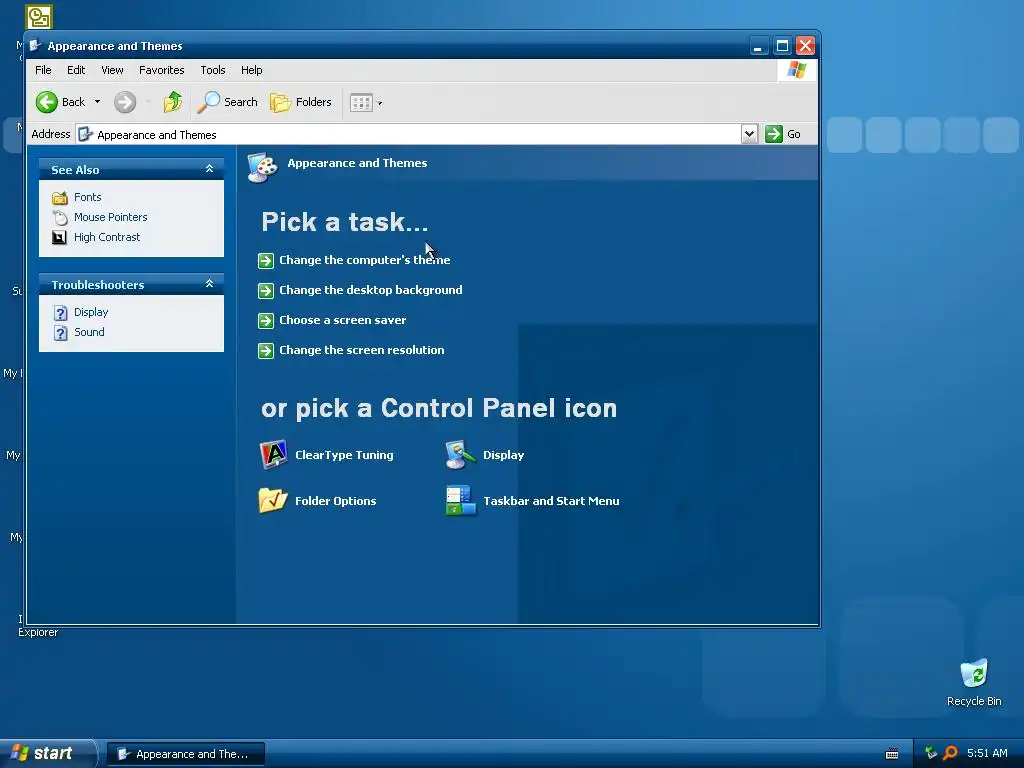Open the View menu

112,70
